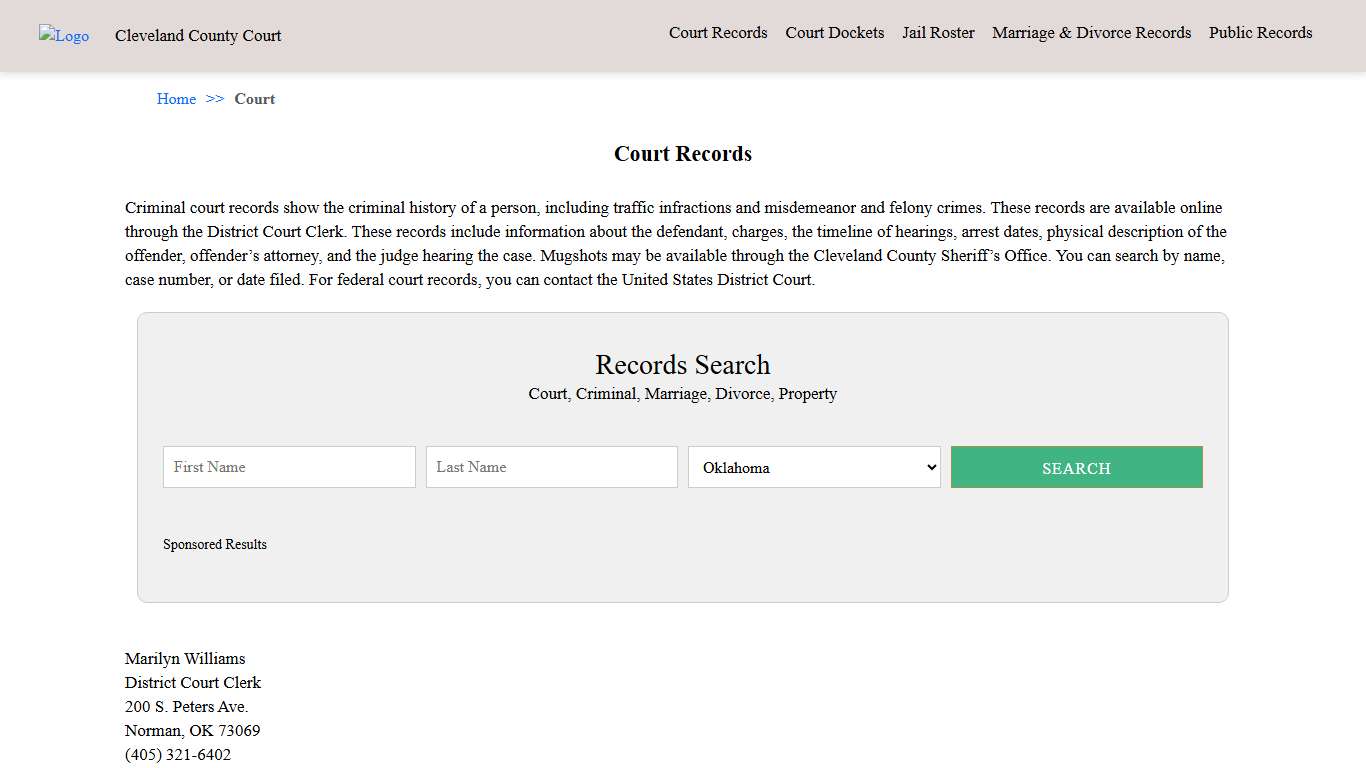Select the Court breadcrumb label
The height and width of the screenshot is (768, 1366).
click(x=255, y=99)
